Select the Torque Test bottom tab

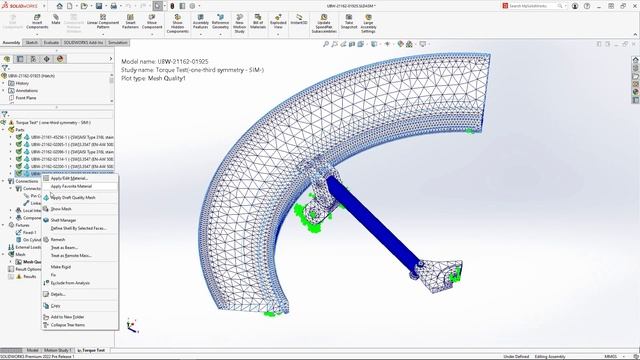tap(91, 350)
